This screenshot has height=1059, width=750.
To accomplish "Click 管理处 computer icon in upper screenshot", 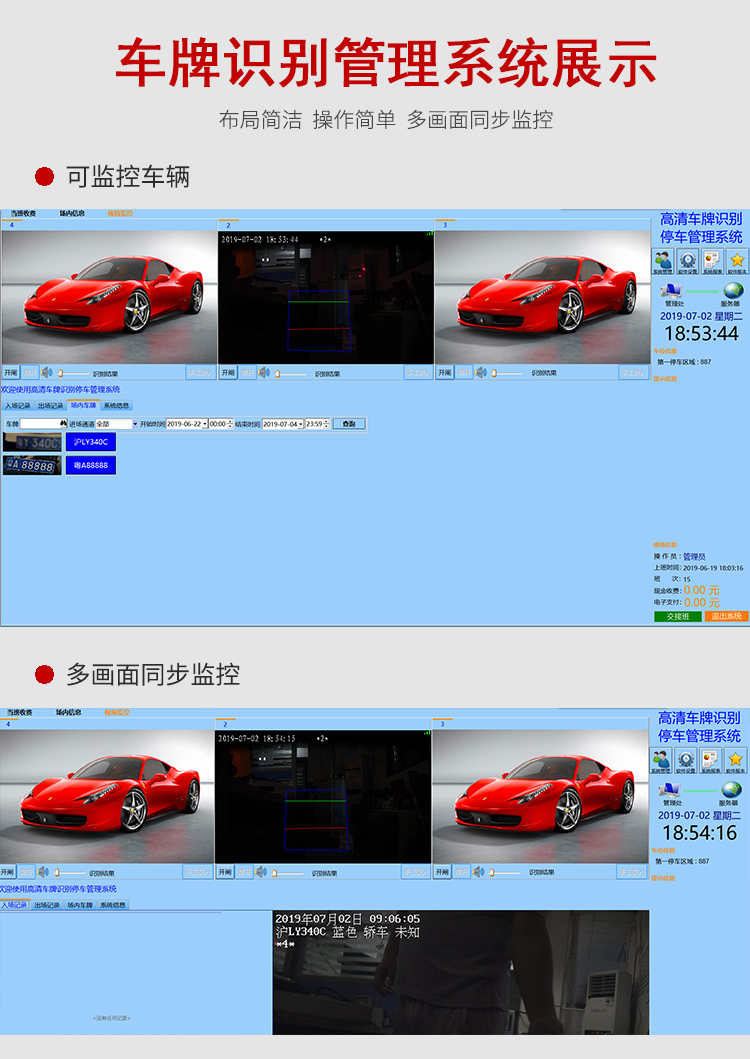I will coord(673,292).
